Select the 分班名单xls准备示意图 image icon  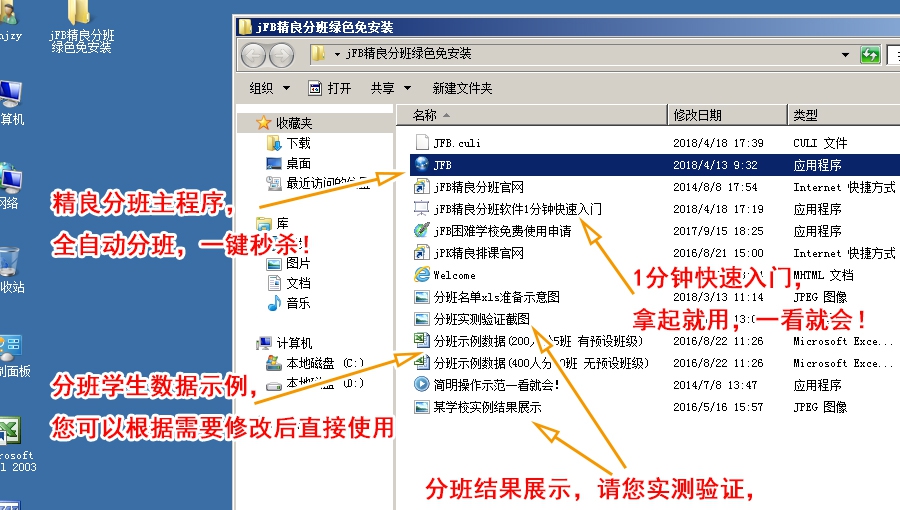click(x=422, y=297)
